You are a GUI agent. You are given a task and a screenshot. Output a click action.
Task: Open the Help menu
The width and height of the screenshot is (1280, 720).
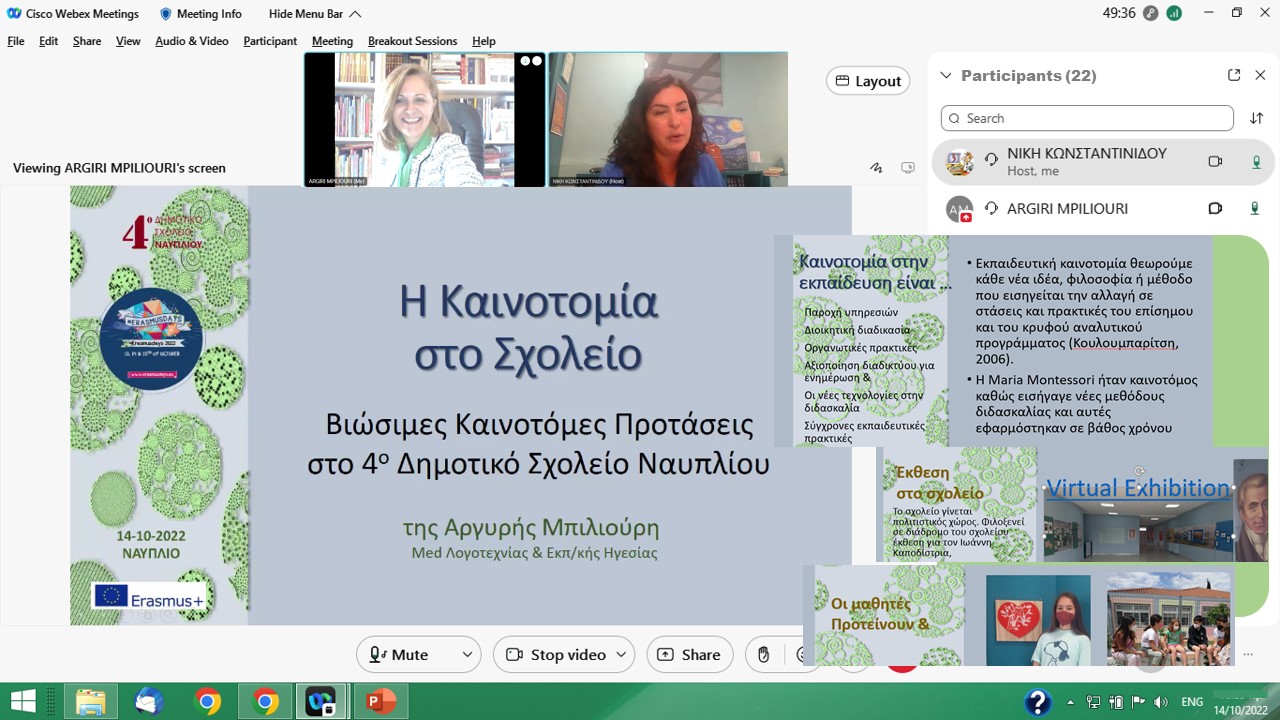[484, 41]
